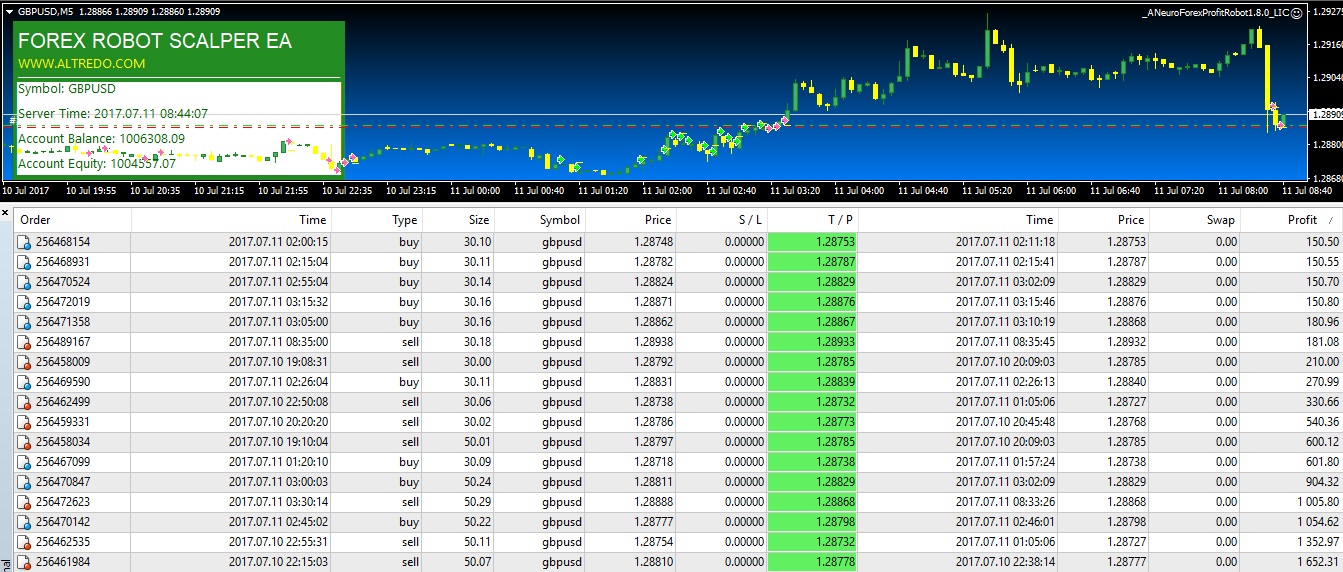The image size is (1343, 572).
Task: Sort by the Profit column header
Action: pos(1290,220)
